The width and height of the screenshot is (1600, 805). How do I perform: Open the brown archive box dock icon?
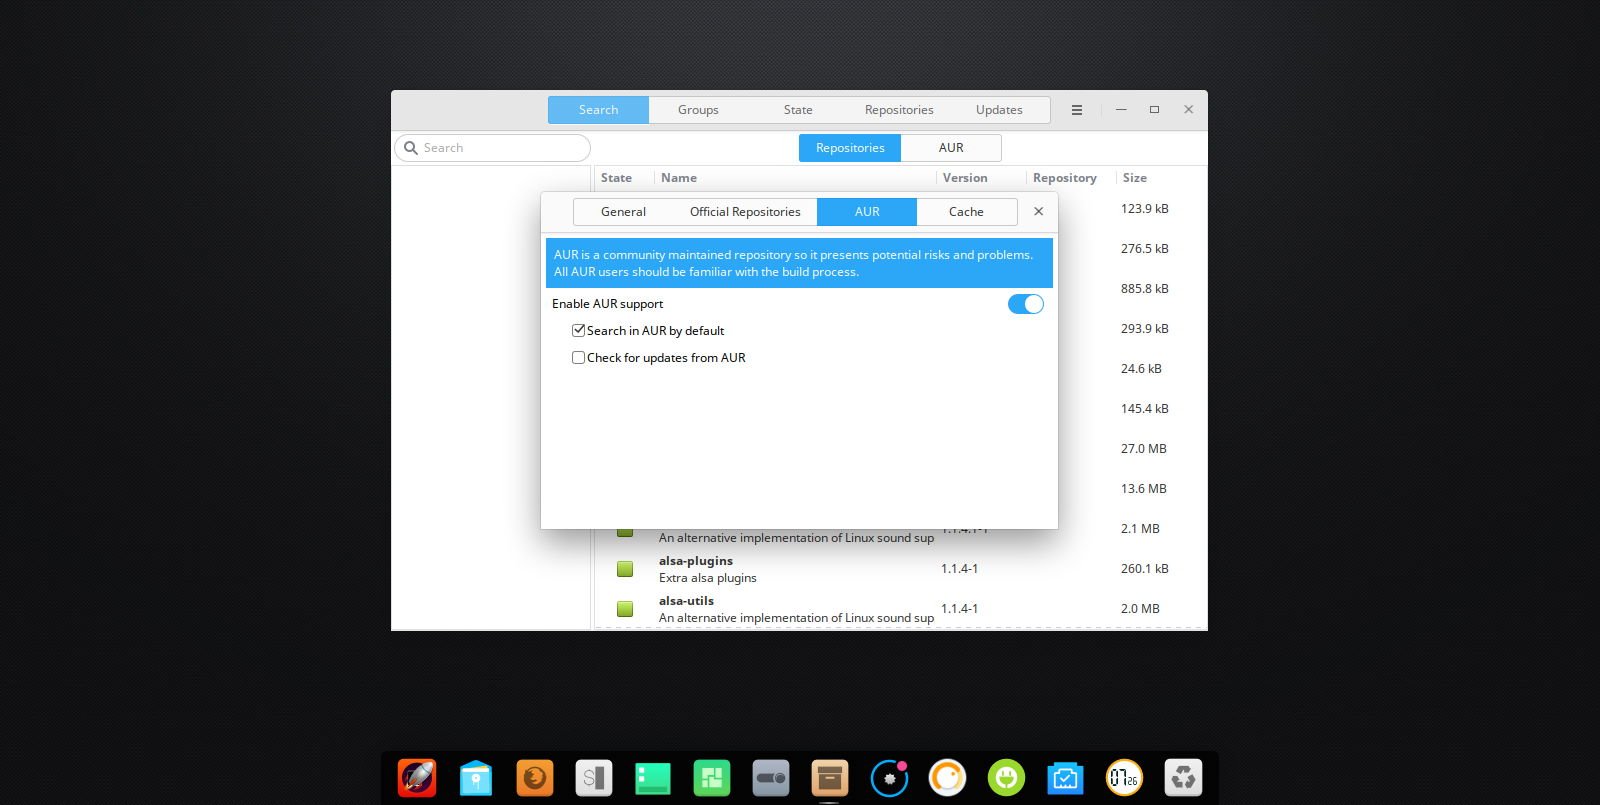point(830,777)
